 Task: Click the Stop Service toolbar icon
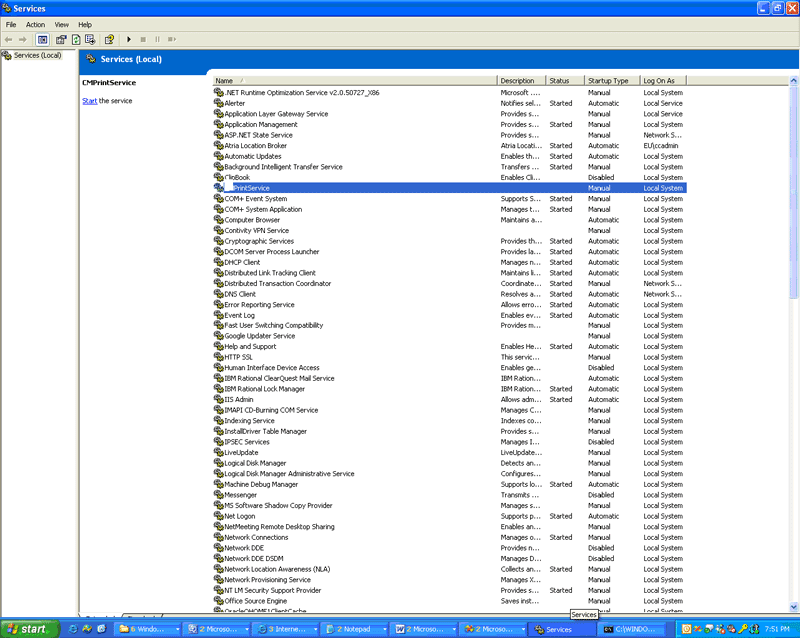[143, 39]
